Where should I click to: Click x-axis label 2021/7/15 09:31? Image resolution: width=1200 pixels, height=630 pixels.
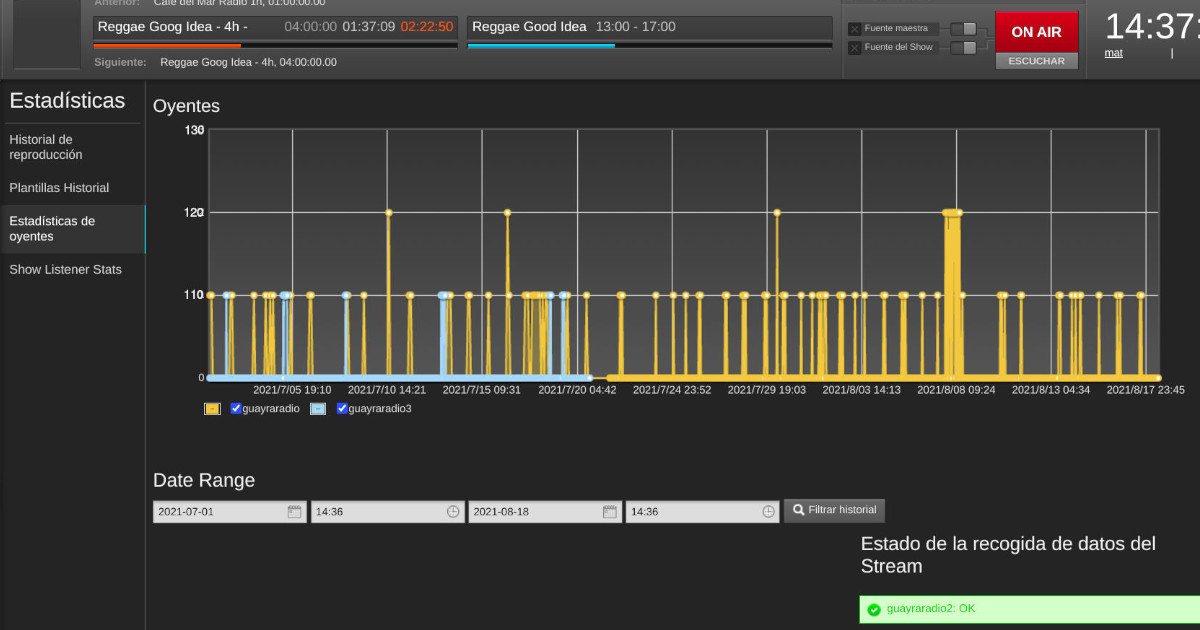click(481, 390)
